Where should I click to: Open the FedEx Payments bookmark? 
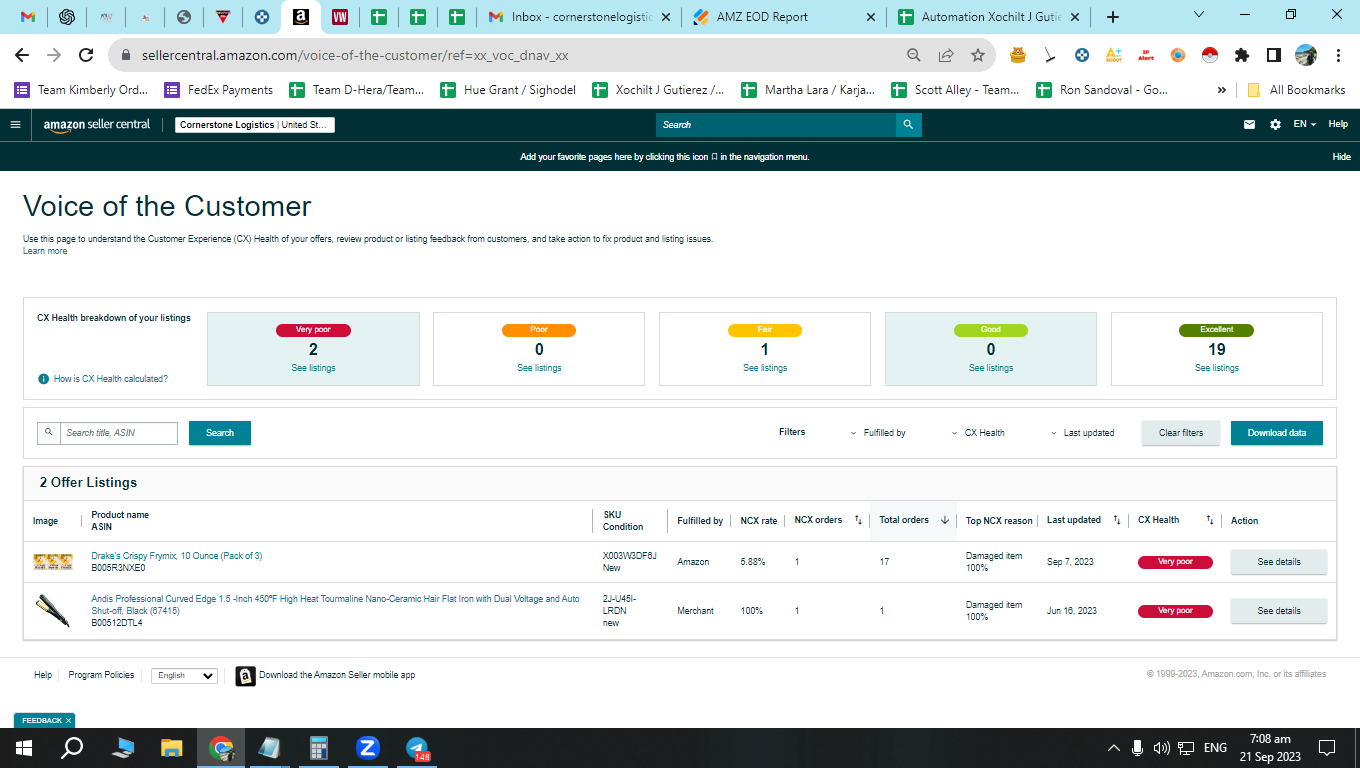coord(218,90)
